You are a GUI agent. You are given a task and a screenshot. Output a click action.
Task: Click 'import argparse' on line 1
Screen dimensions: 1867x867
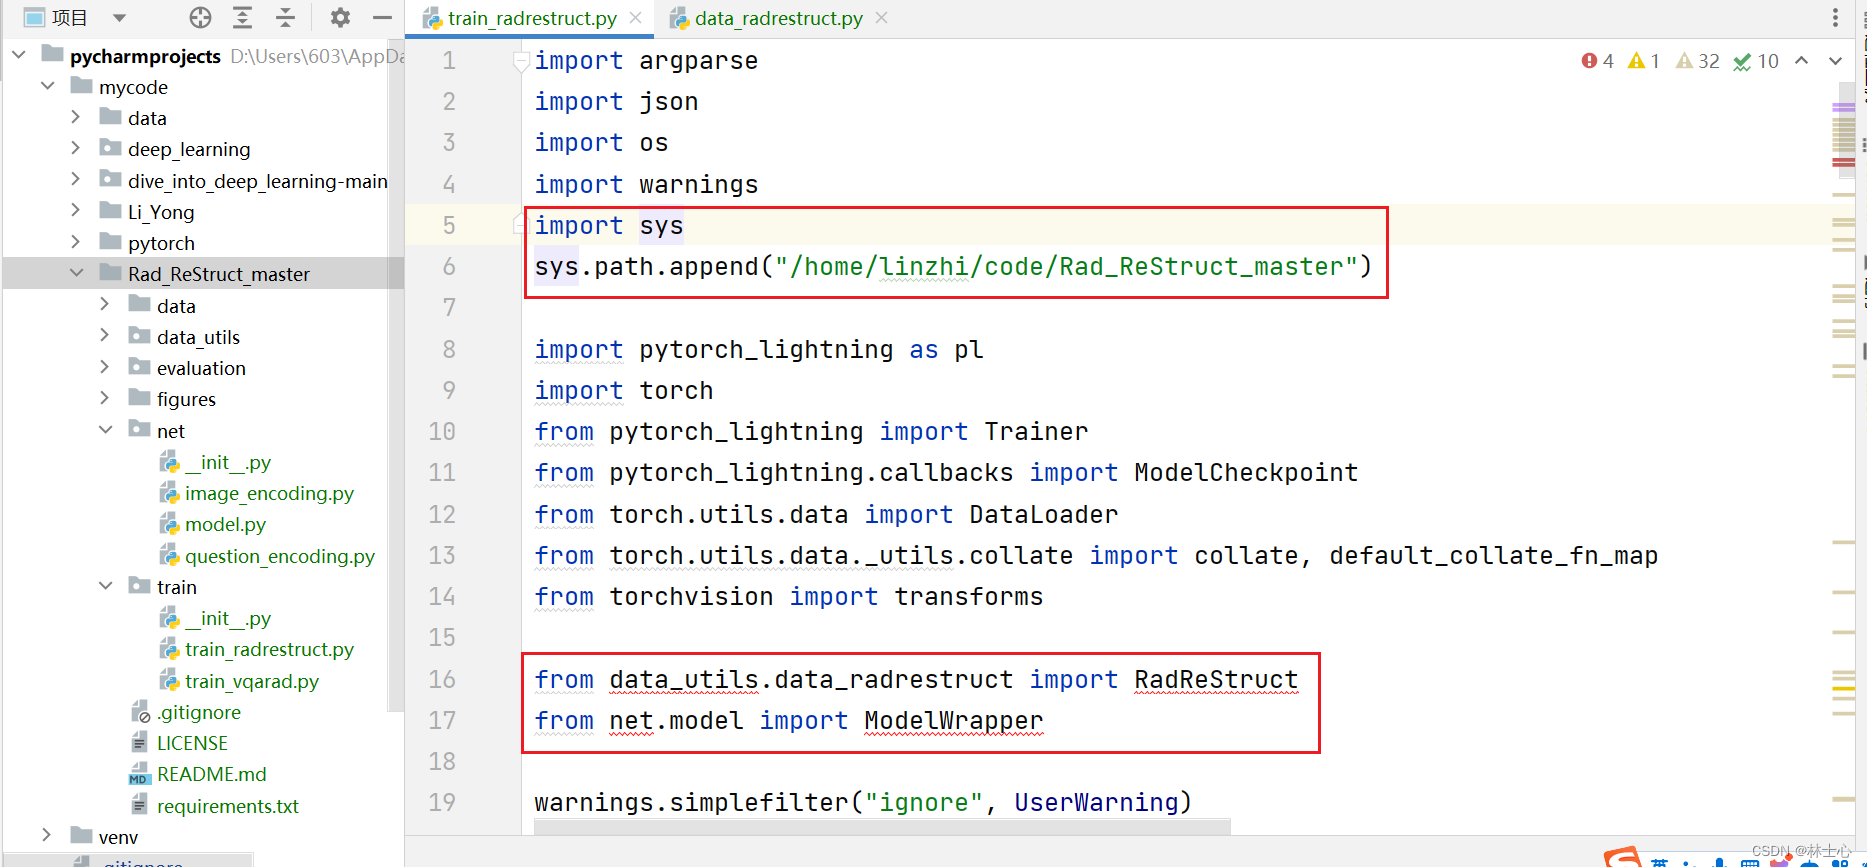click(646, 60)
